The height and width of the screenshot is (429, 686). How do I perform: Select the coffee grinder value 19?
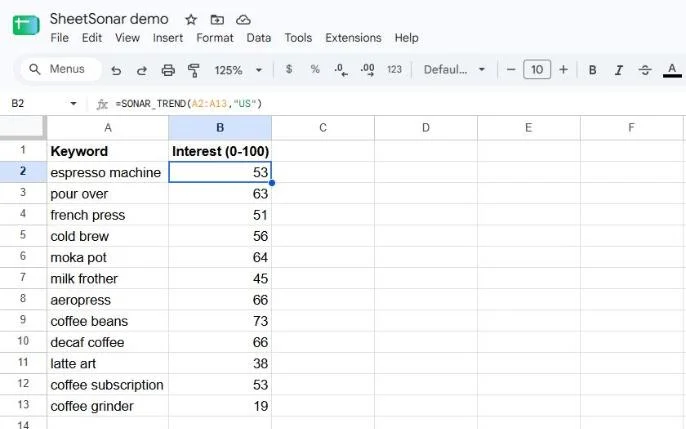pos(220,406)
